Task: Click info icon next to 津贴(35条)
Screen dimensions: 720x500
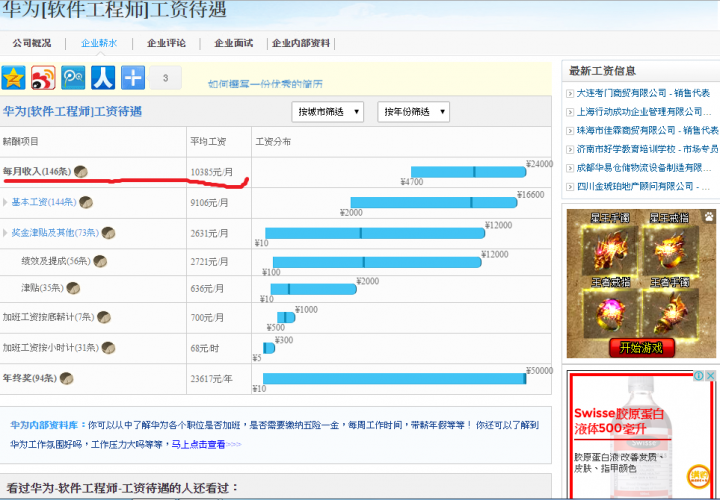Action: tap(73, 288)
